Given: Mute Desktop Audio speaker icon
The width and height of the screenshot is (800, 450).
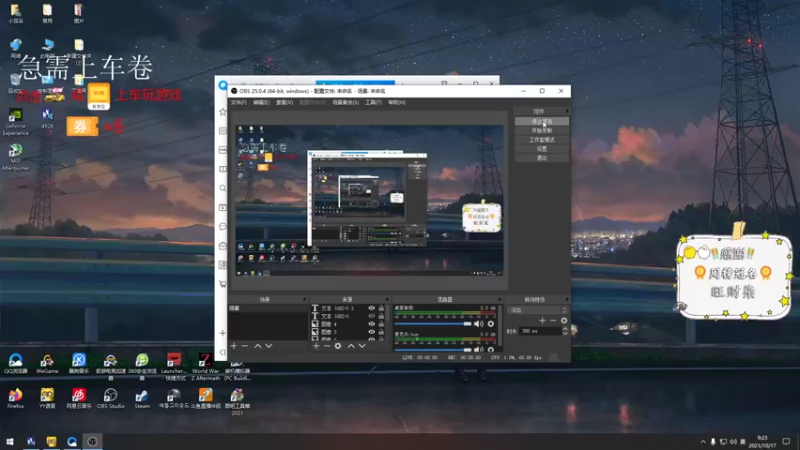Looking at the screenshot, I should (x=479, y=324).
